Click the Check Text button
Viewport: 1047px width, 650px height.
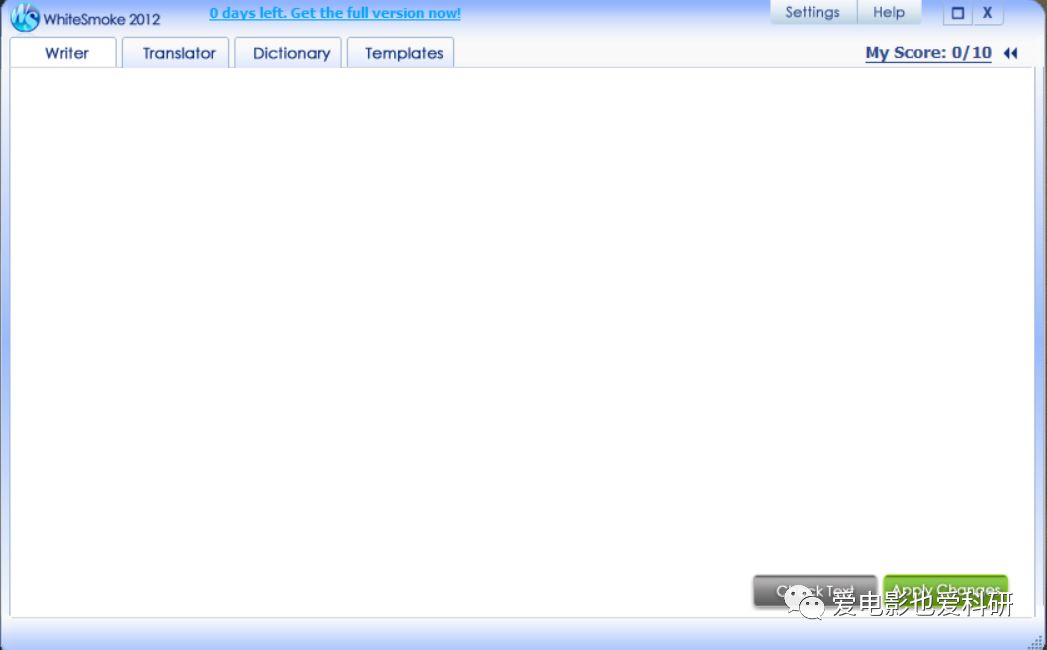pyautogui.click(x=815, y=591)
